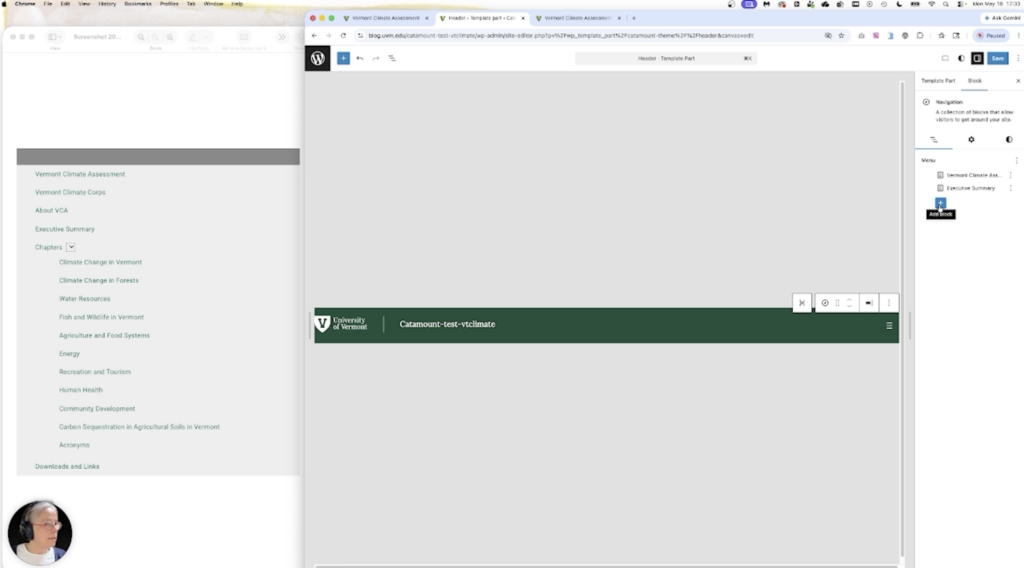Click the Ask Gemini button
The width and height of the screenshot is (1024, 568).
point(1002,18)
